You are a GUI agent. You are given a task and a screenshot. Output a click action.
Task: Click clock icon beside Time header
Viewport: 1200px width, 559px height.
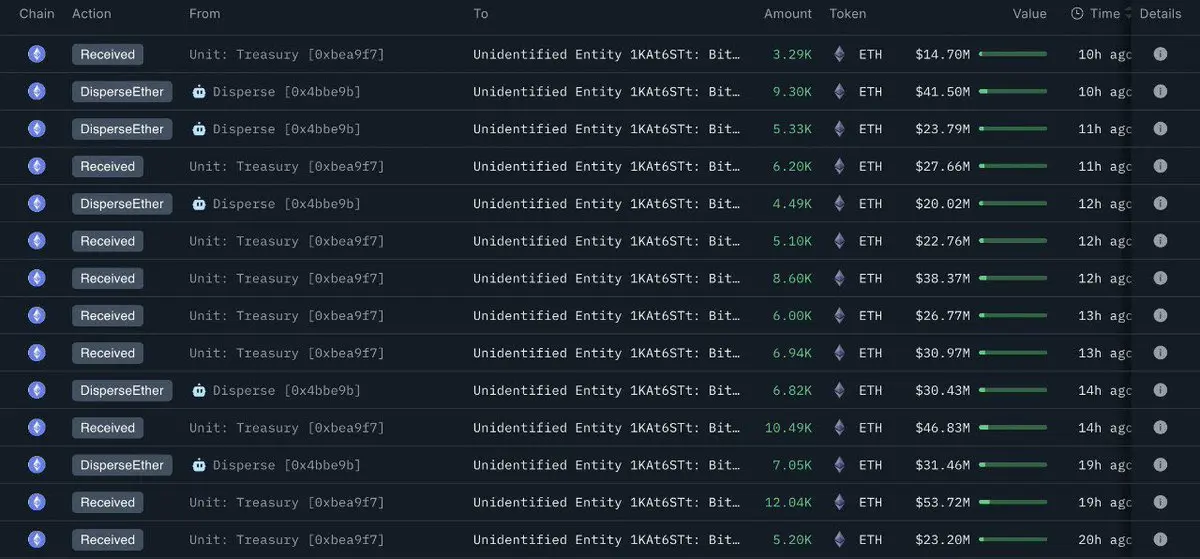tap(1077, 14)
